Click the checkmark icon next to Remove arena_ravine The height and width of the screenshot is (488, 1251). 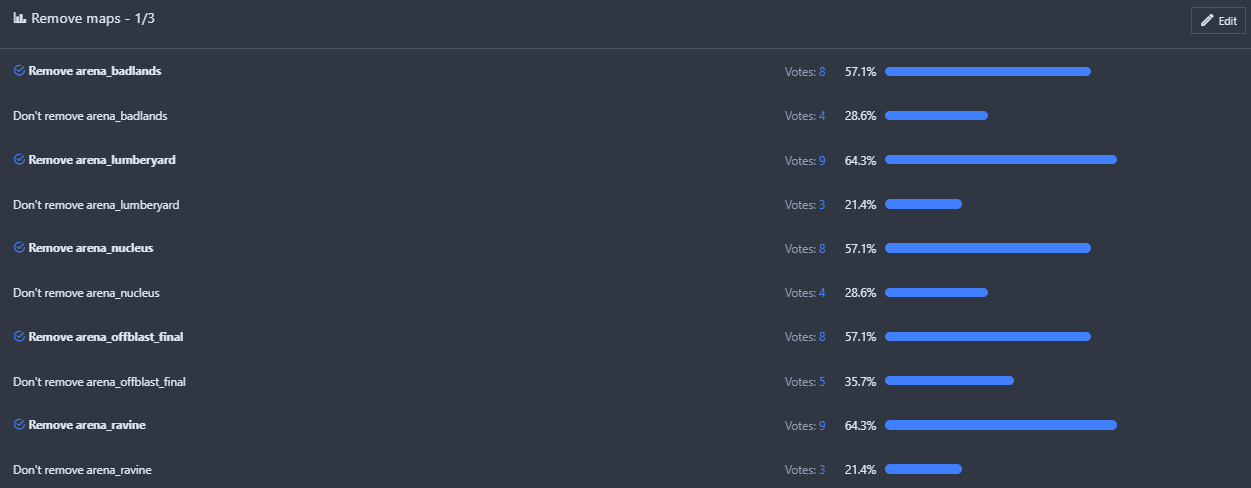click(x=19, y=424)
